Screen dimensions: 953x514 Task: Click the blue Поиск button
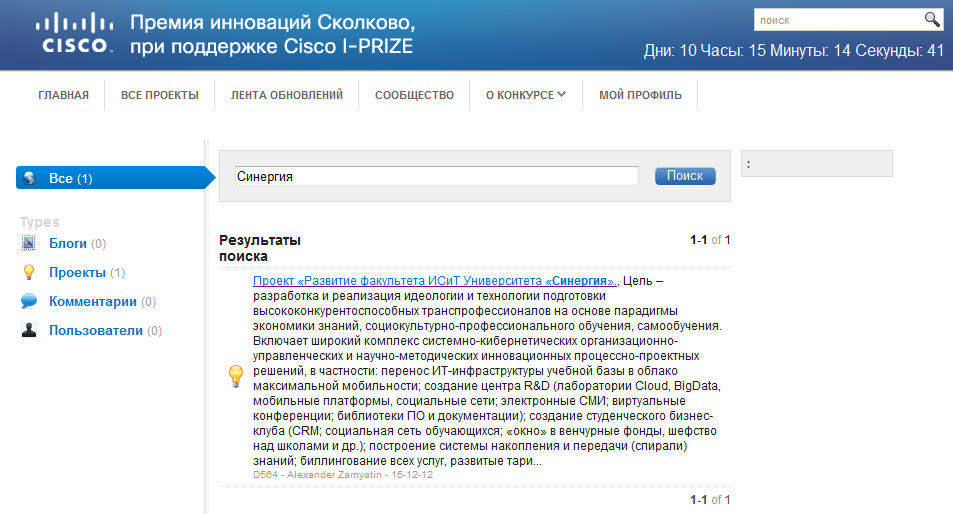click(685, 176)
